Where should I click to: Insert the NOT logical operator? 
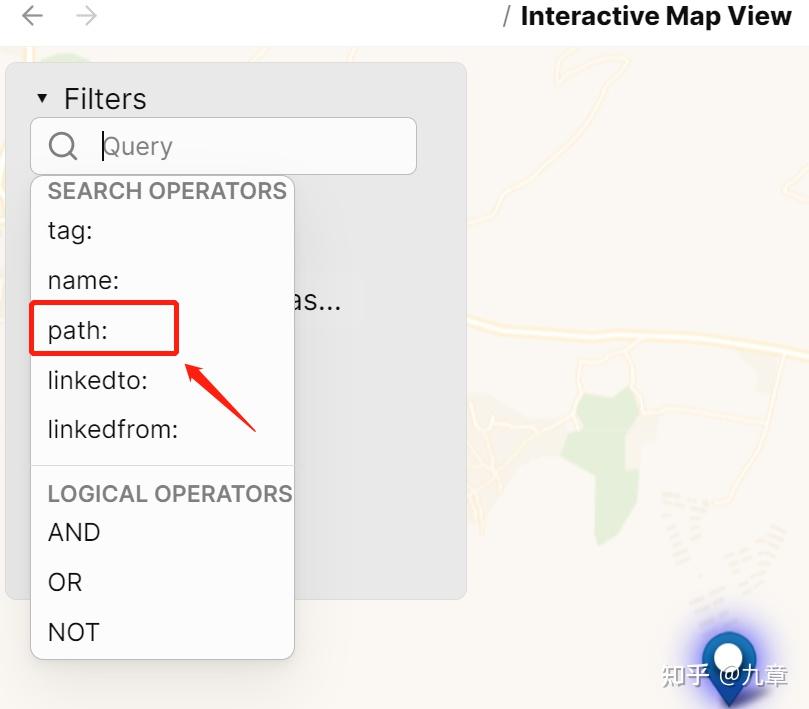(x=74, y=632)
